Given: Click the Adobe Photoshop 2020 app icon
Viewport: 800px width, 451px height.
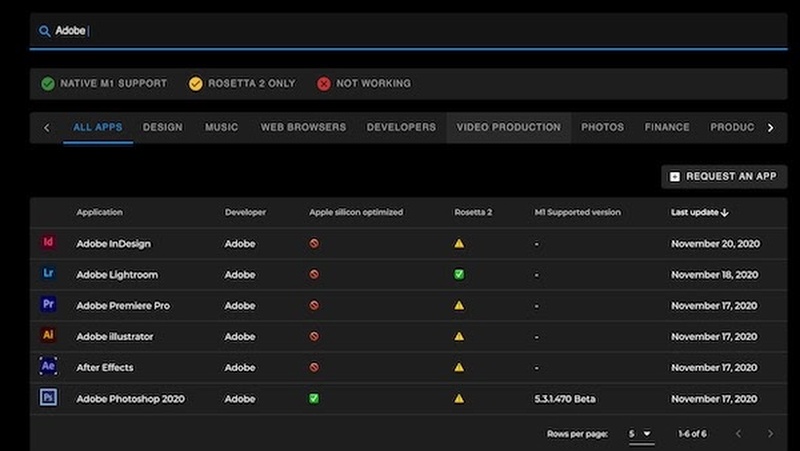Looking at the screenshot, I should pos(48,398).
